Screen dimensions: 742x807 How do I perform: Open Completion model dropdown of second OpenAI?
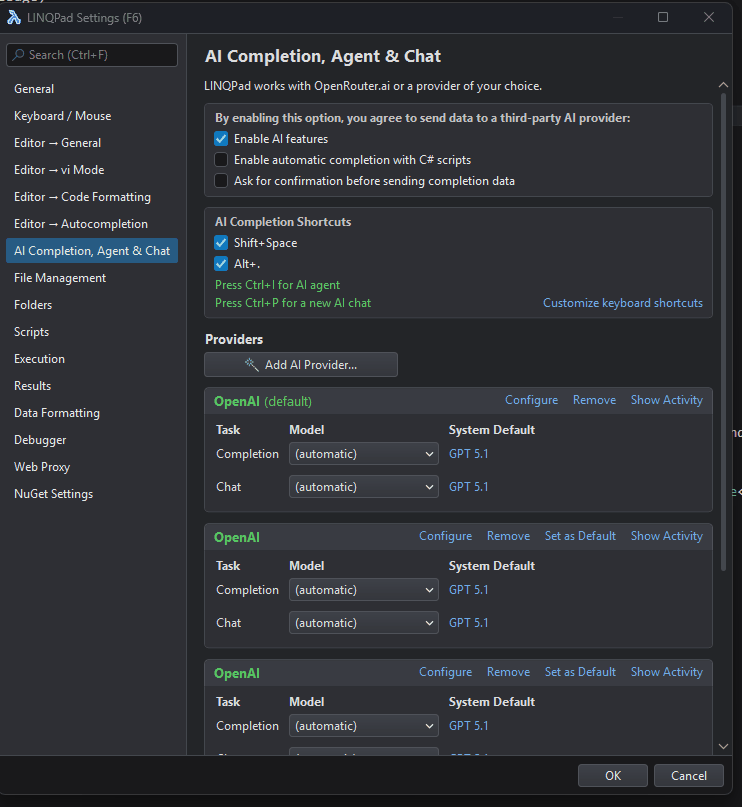pyautogui.click(x=364, y=590)
